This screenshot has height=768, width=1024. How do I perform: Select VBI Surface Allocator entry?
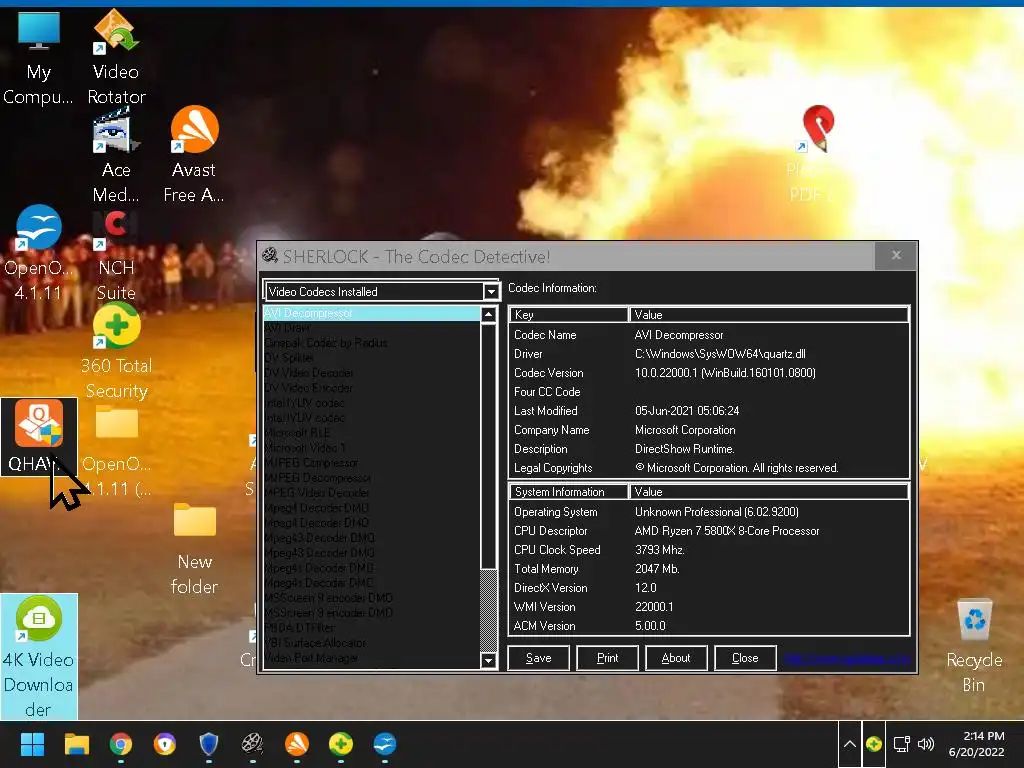[371, 643]
